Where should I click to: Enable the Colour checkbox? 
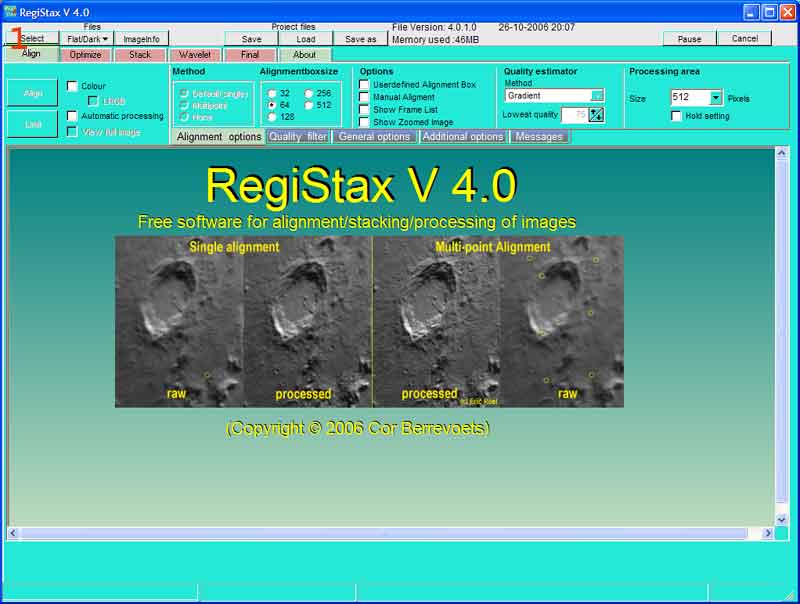72,86
